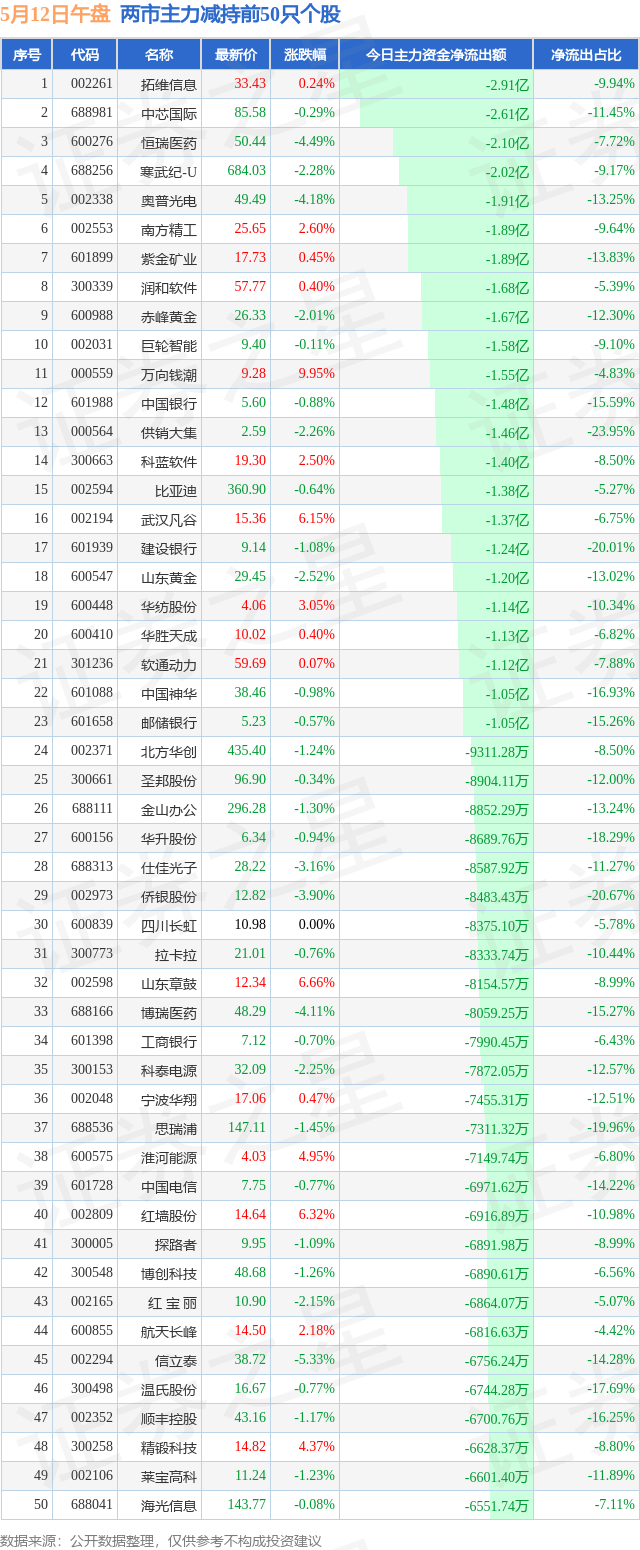This screenshot has height=1550, width=640.
Task: Select stock name 巨轮智能
Action: (169, 345)
